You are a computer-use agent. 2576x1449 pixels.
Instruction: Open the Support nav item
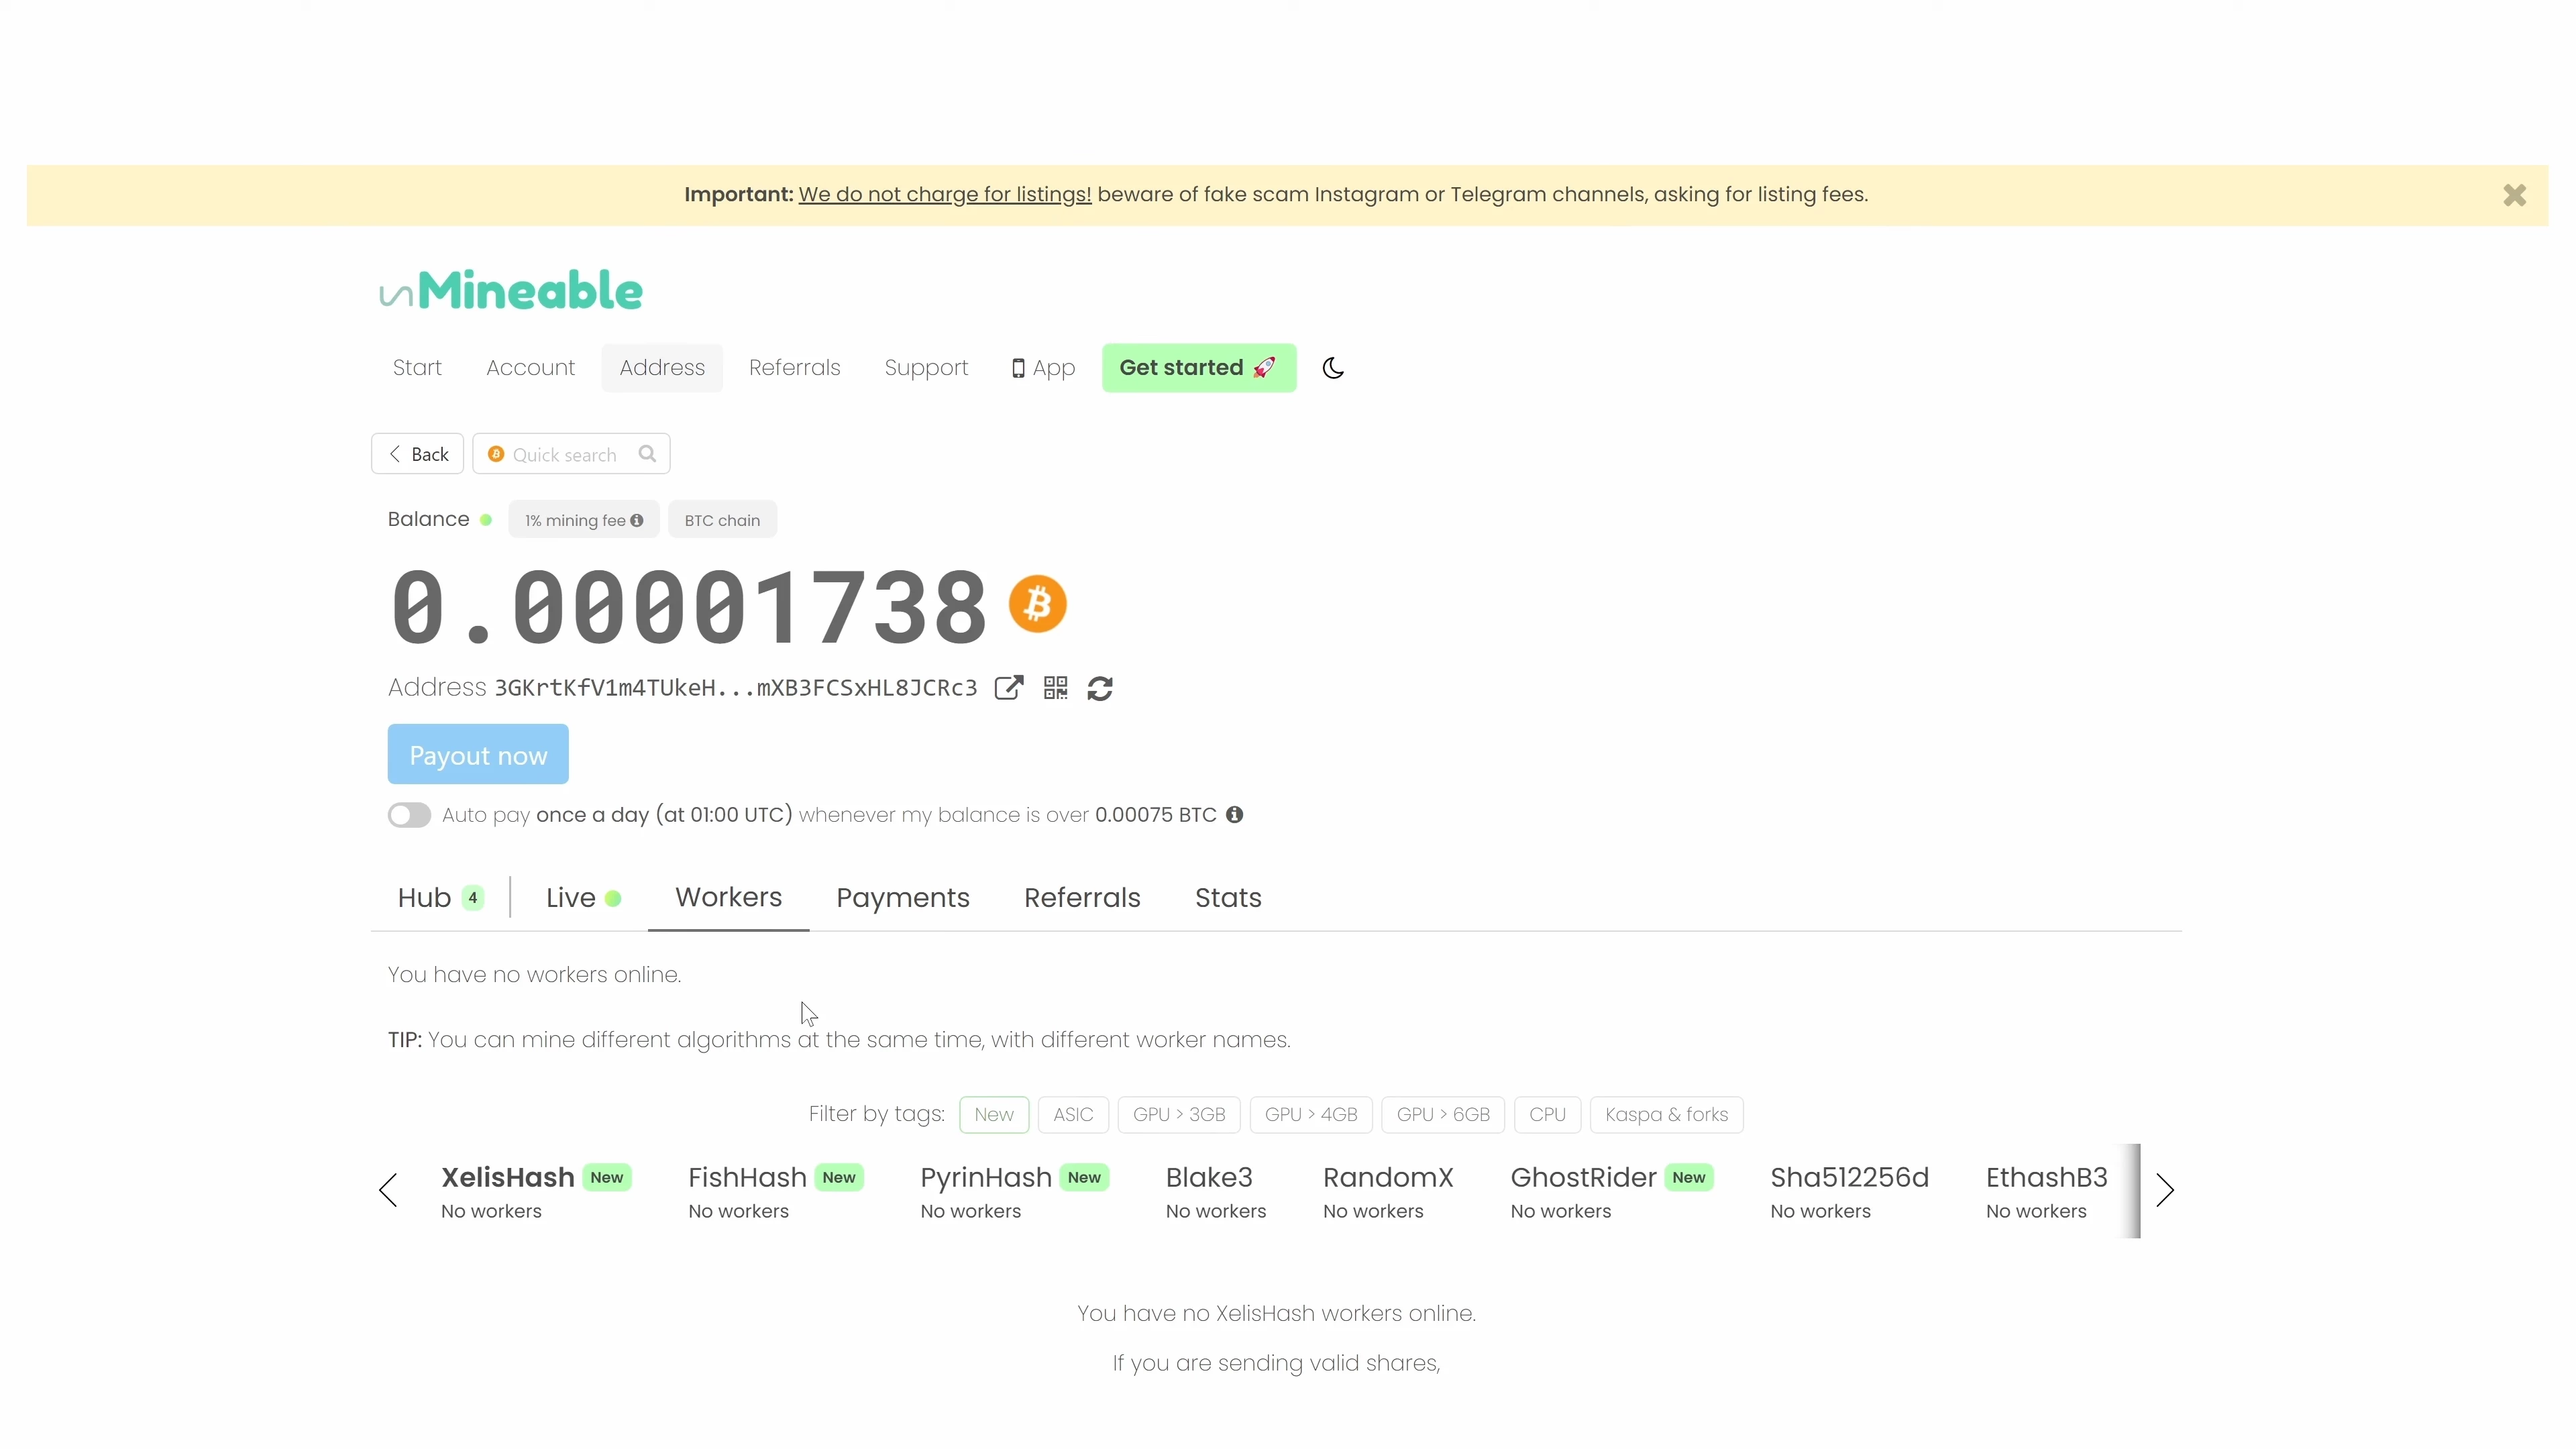[x=926, y=368]
